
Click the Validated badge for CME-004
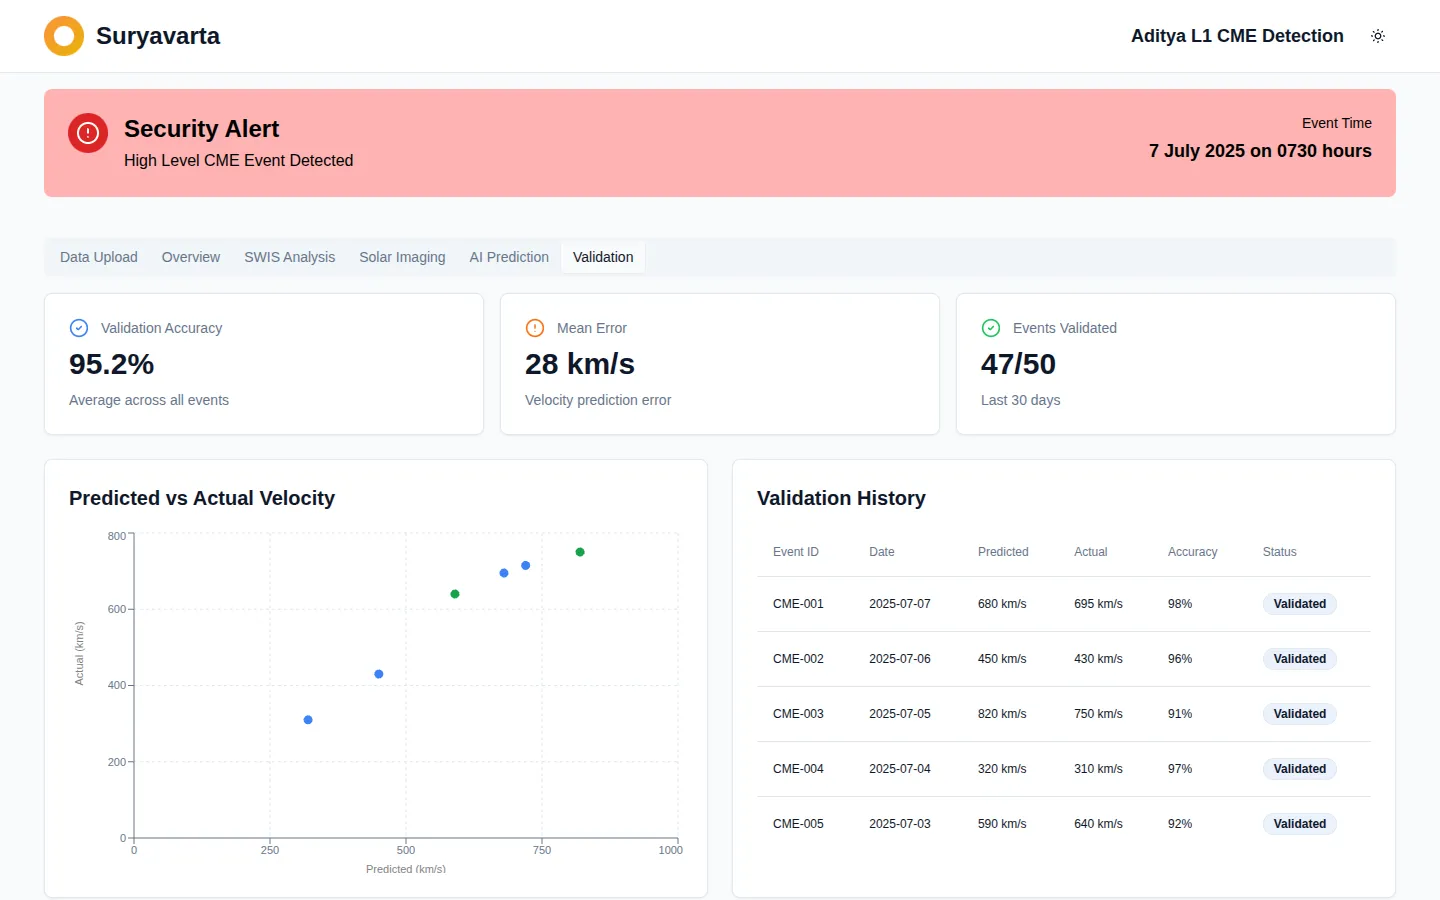[1300, 769]
